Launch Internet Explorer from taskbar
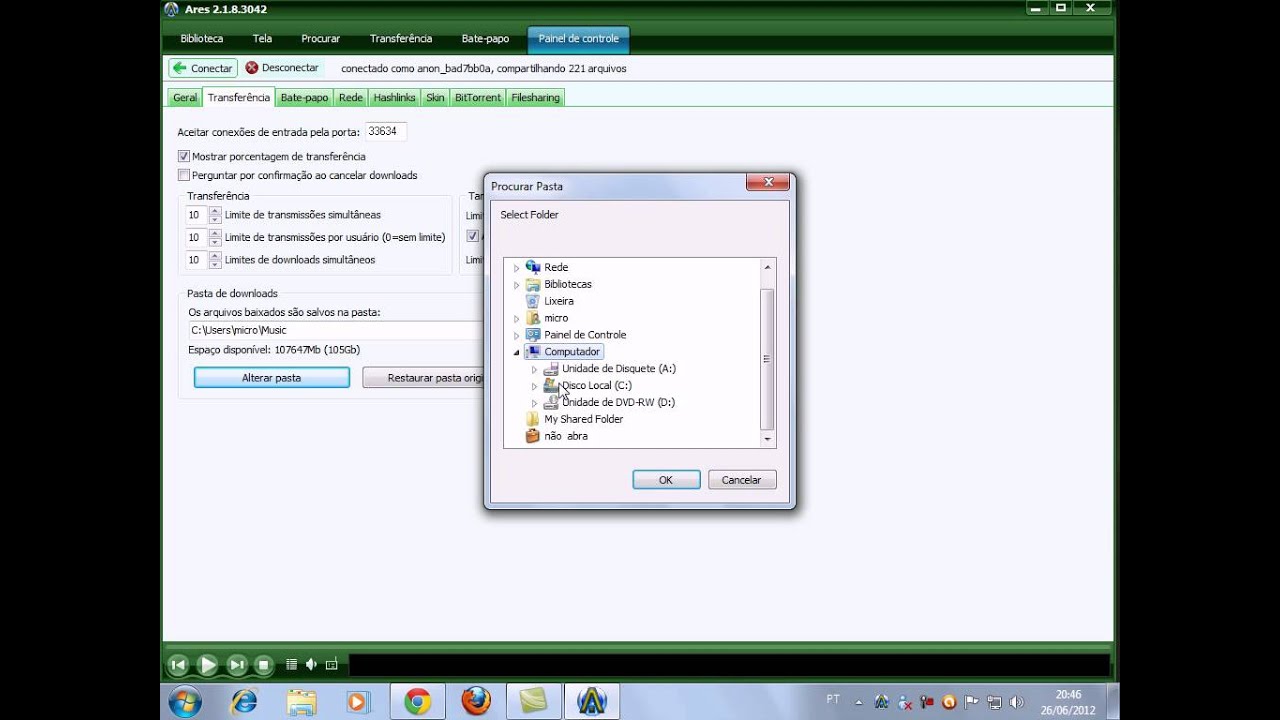The width and height of the screenshot is (1280, 720). pos(243,702)
